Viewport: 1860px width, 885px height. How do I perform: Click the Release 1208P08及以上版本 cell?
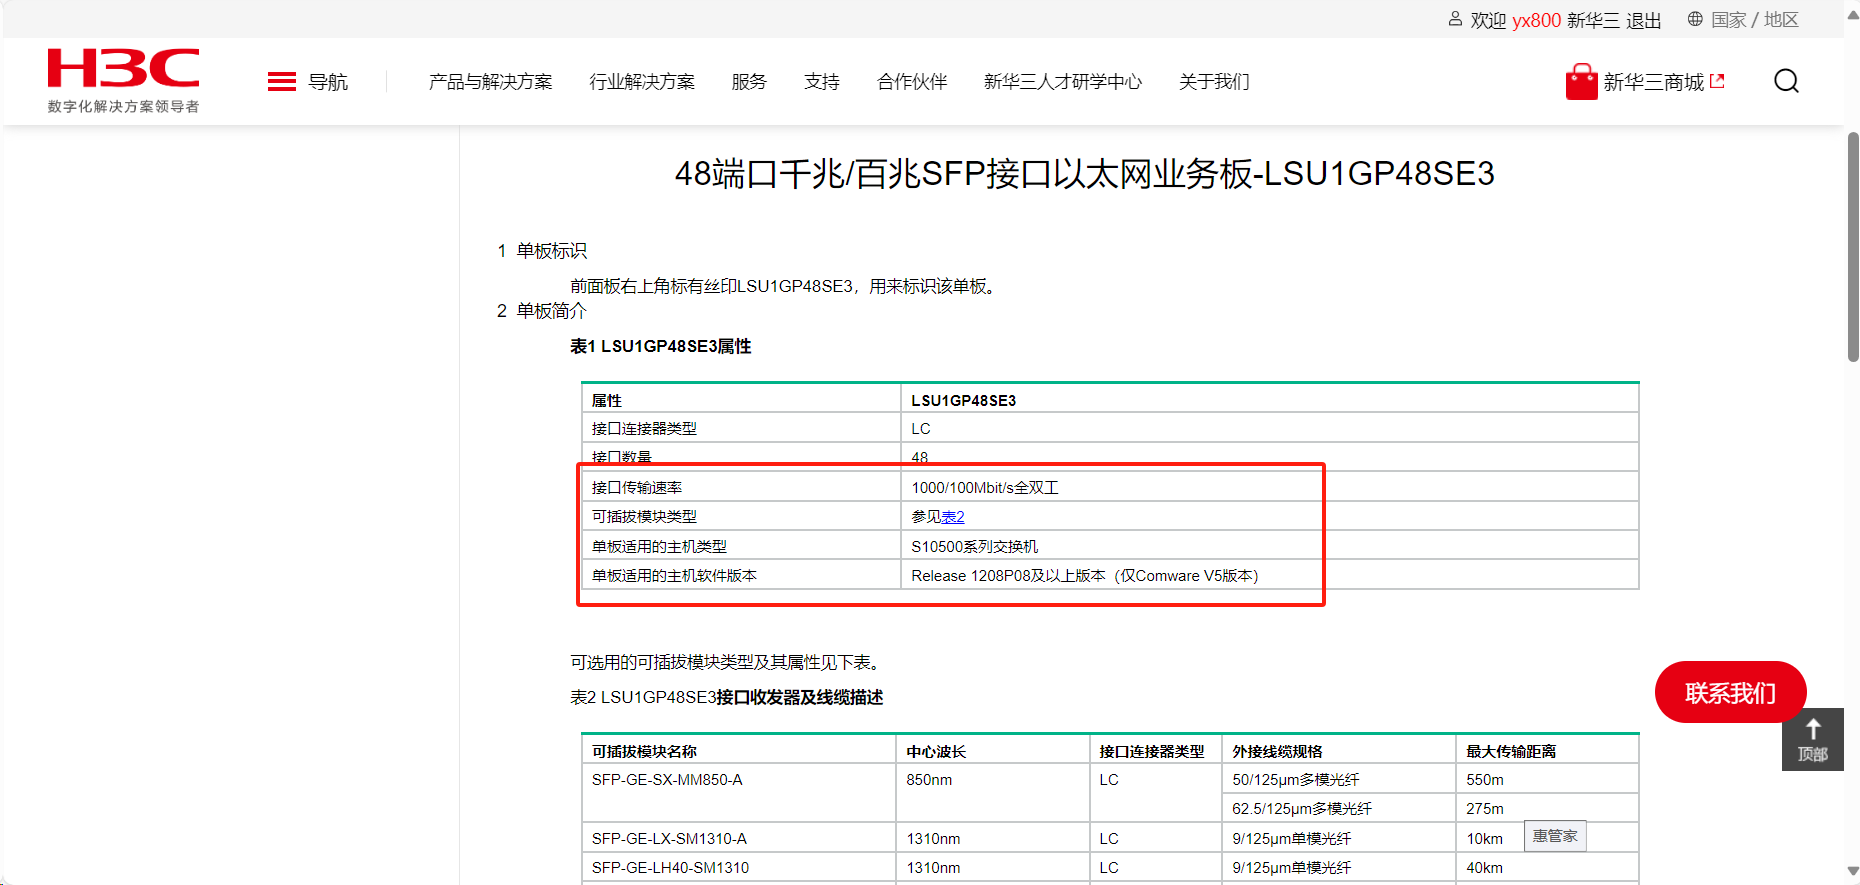(x=1270, y=575)
